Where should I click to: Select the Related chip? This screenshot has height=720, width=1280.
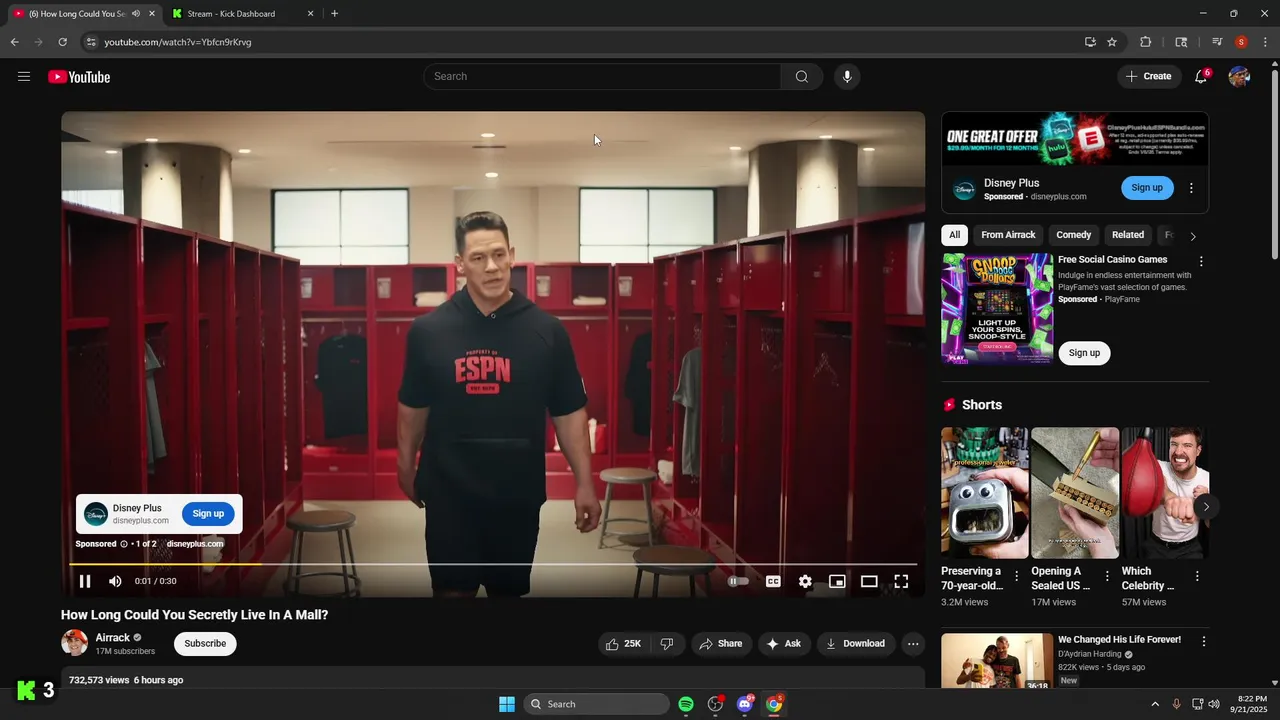1128,235
